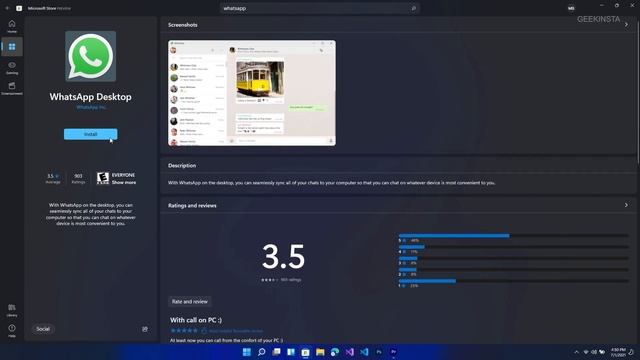This screenshot has height=360, width=640.
Task: Click the 1-star rating bar
Action: tap(513, 281)
